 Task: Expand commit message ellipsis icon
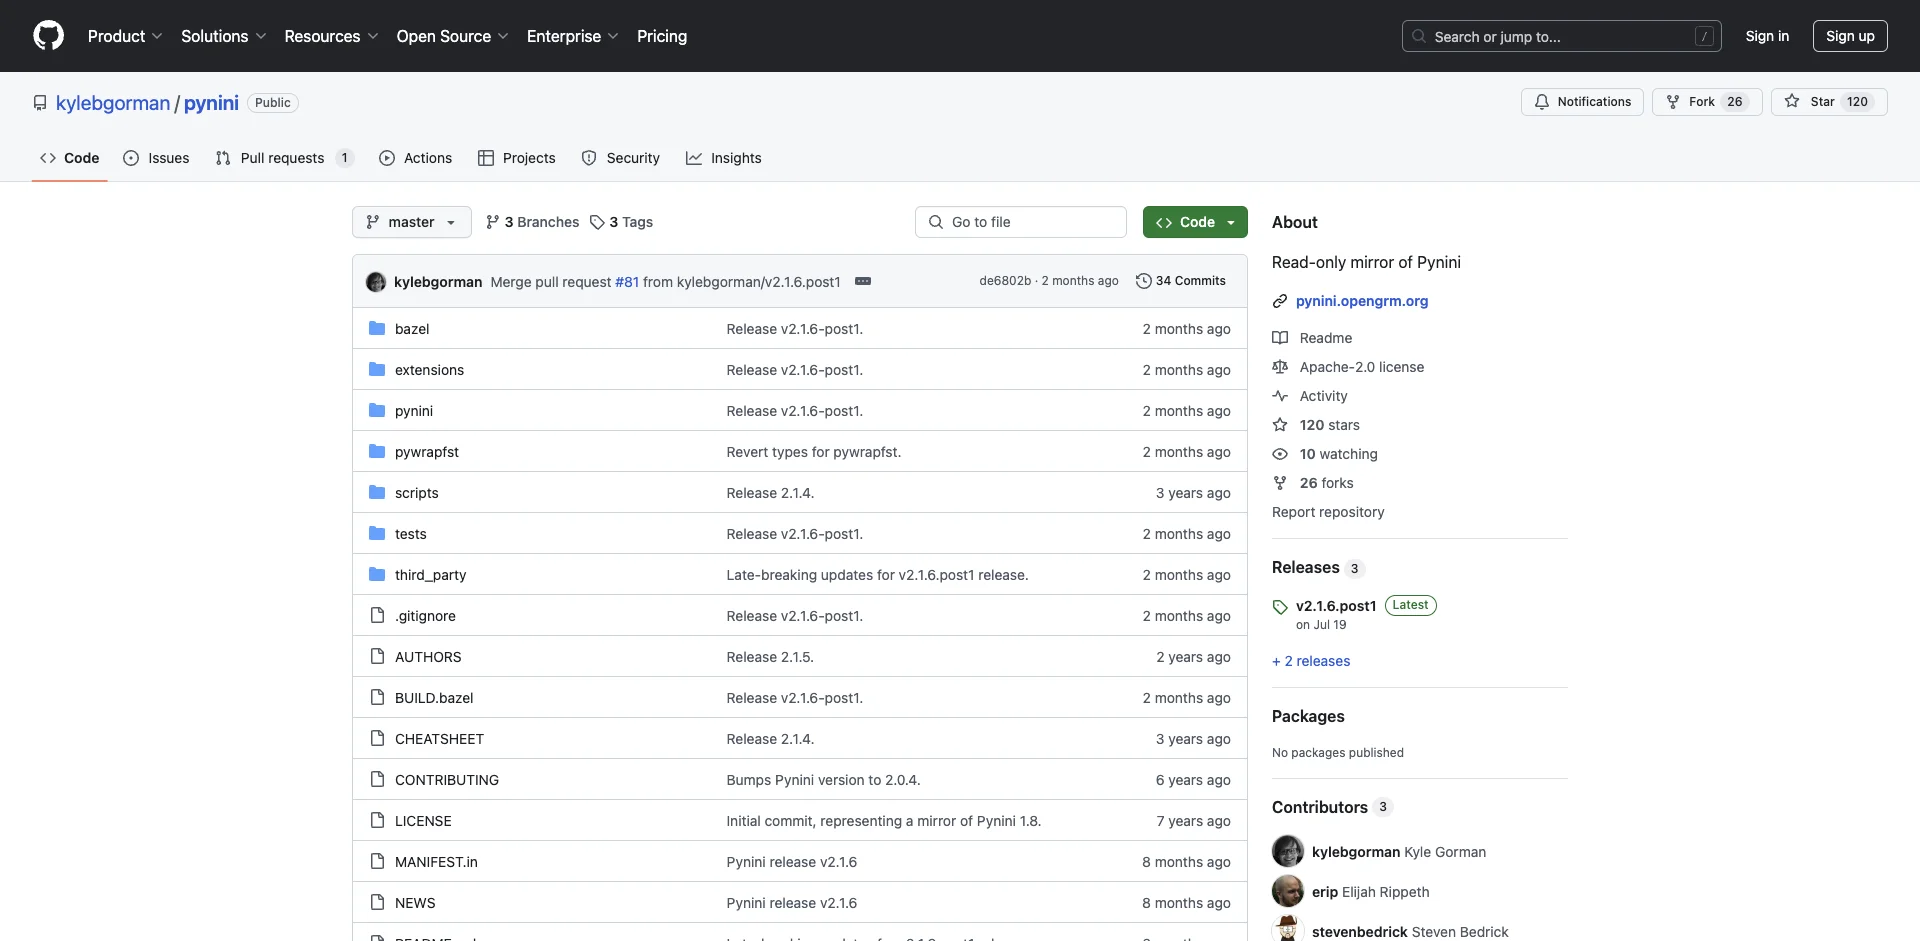863,282
